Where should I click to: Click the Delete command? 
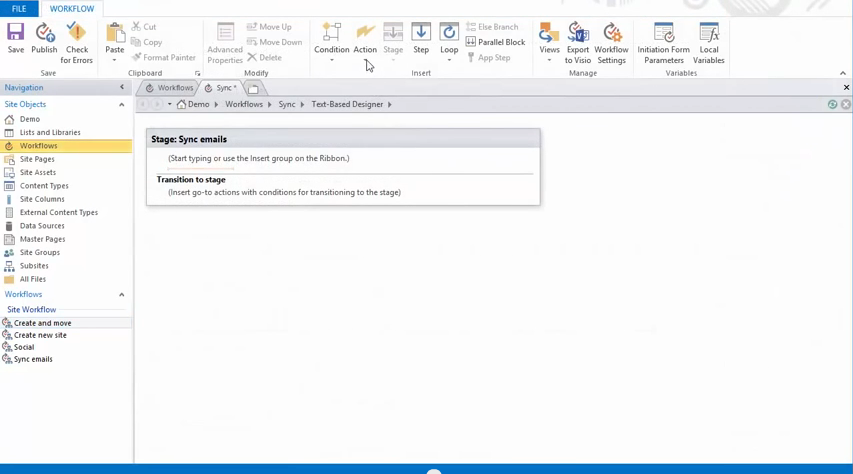point(264,57)
